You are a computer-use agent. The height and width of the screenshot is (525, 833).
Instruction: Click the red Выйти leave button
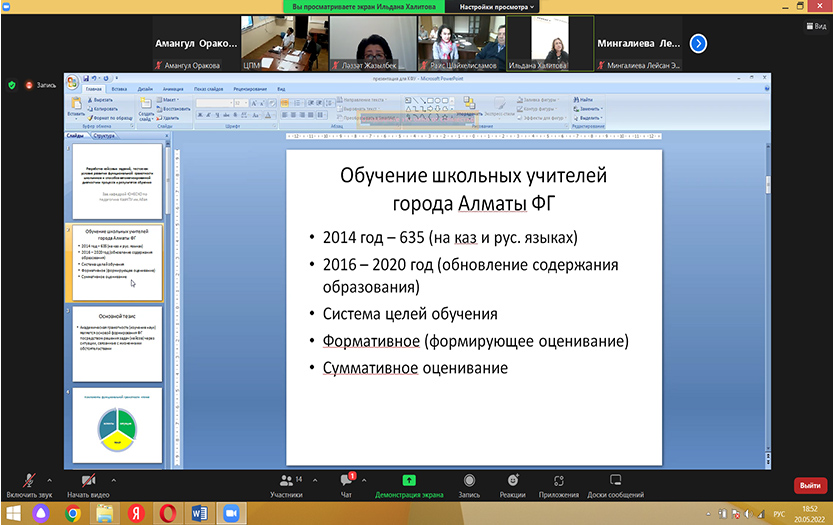[809, 485]
